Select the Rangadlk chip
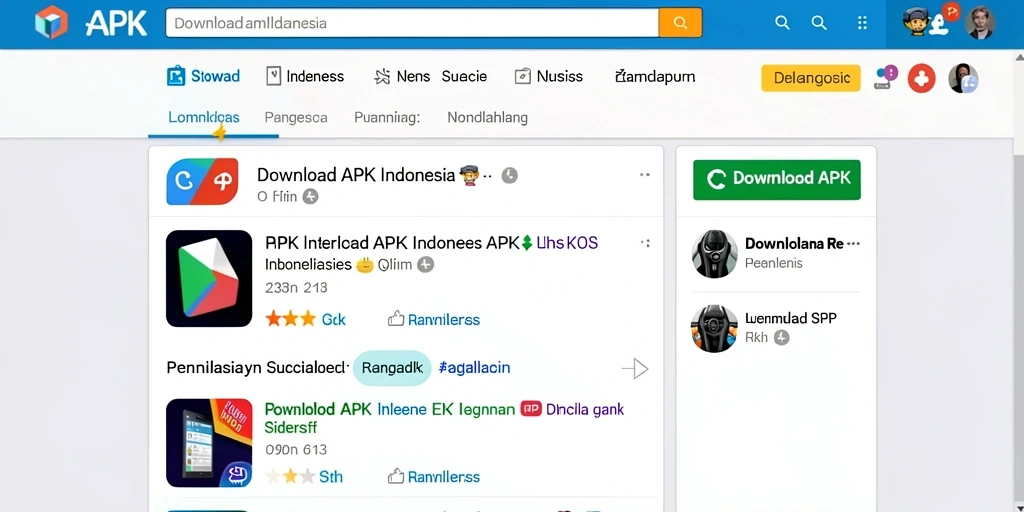Screen dimensions: 1024x512 coord(392,368)
